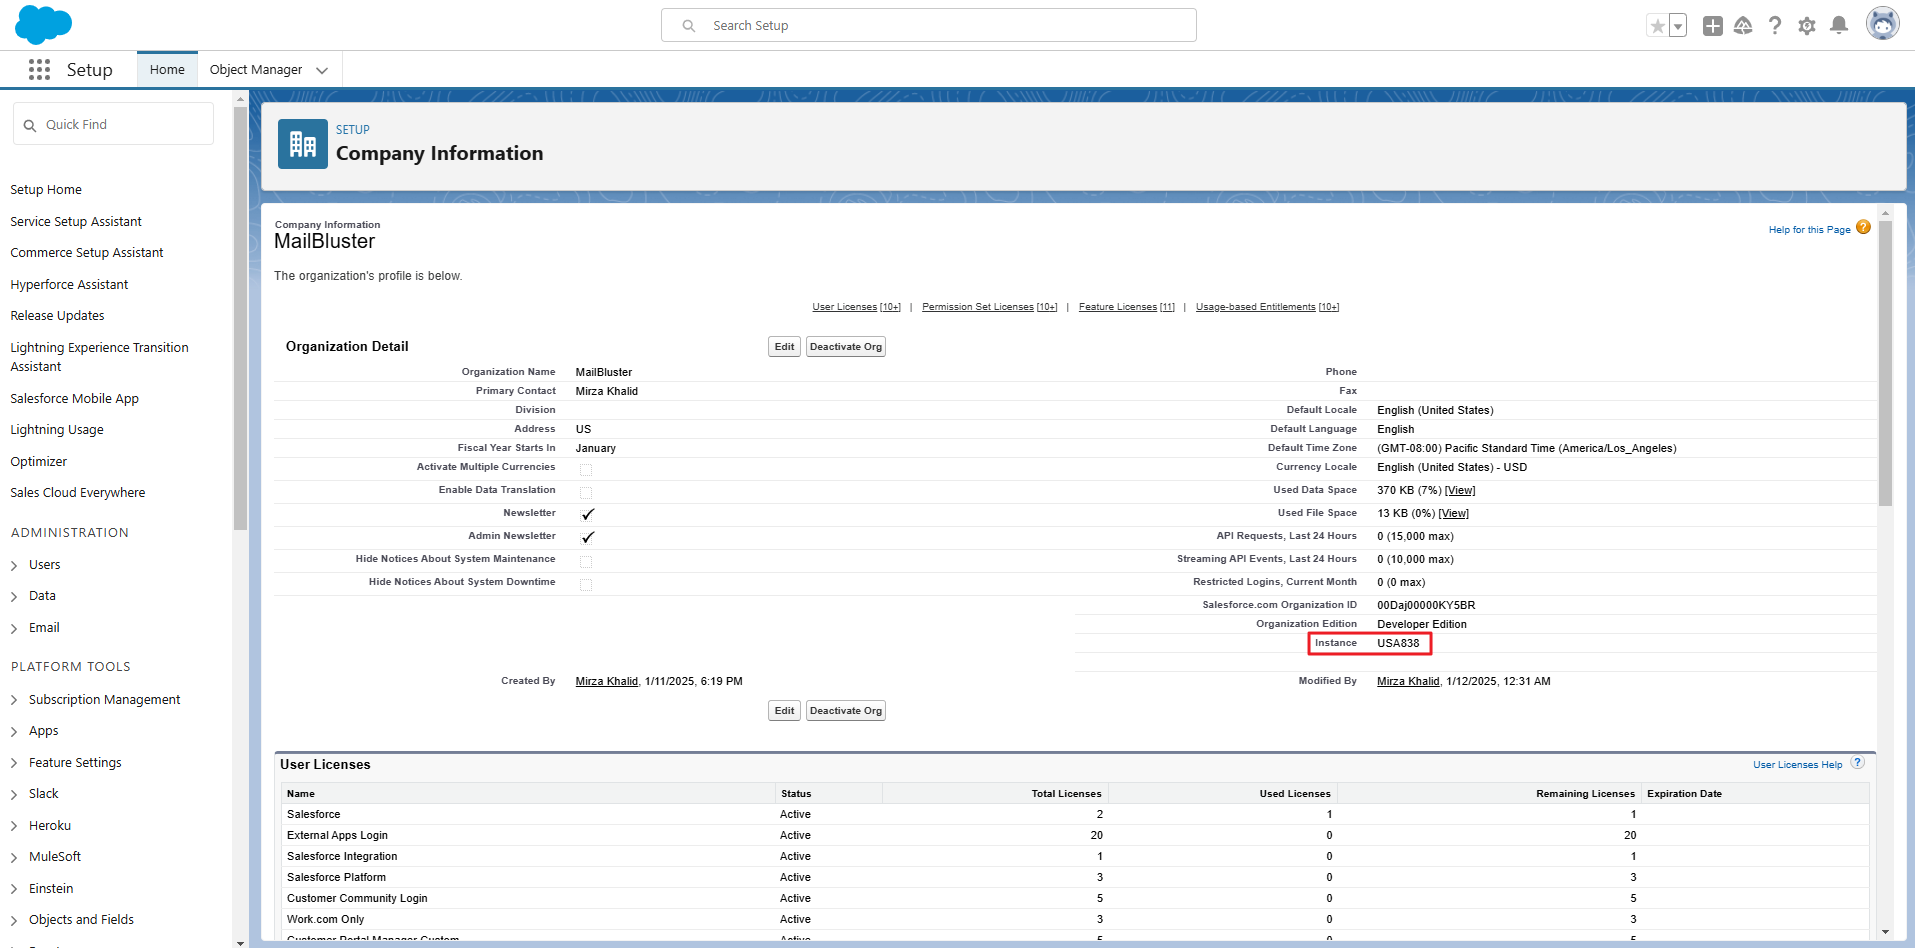1915x948 pixels.
Task: Click the top Deactivate Org button
Action: click(845, 347)
